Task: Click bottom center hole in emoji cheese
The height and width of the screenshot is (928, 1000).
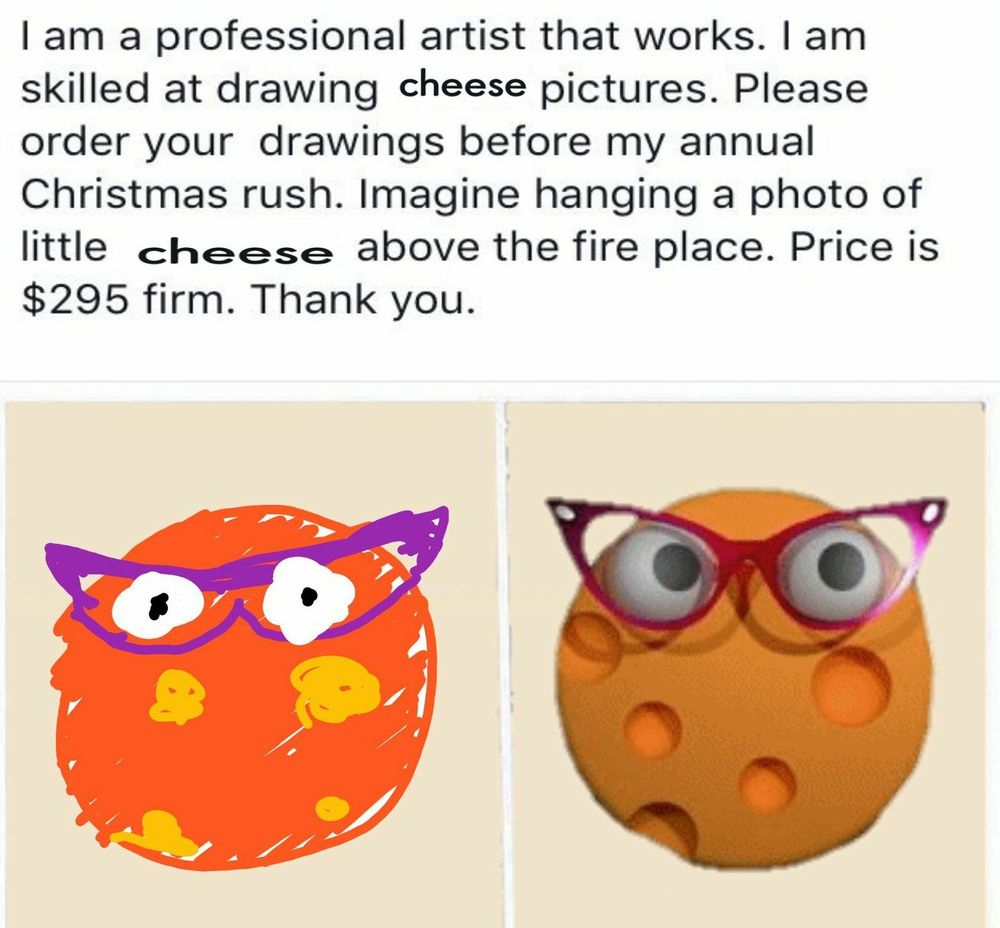Action: 767,784
